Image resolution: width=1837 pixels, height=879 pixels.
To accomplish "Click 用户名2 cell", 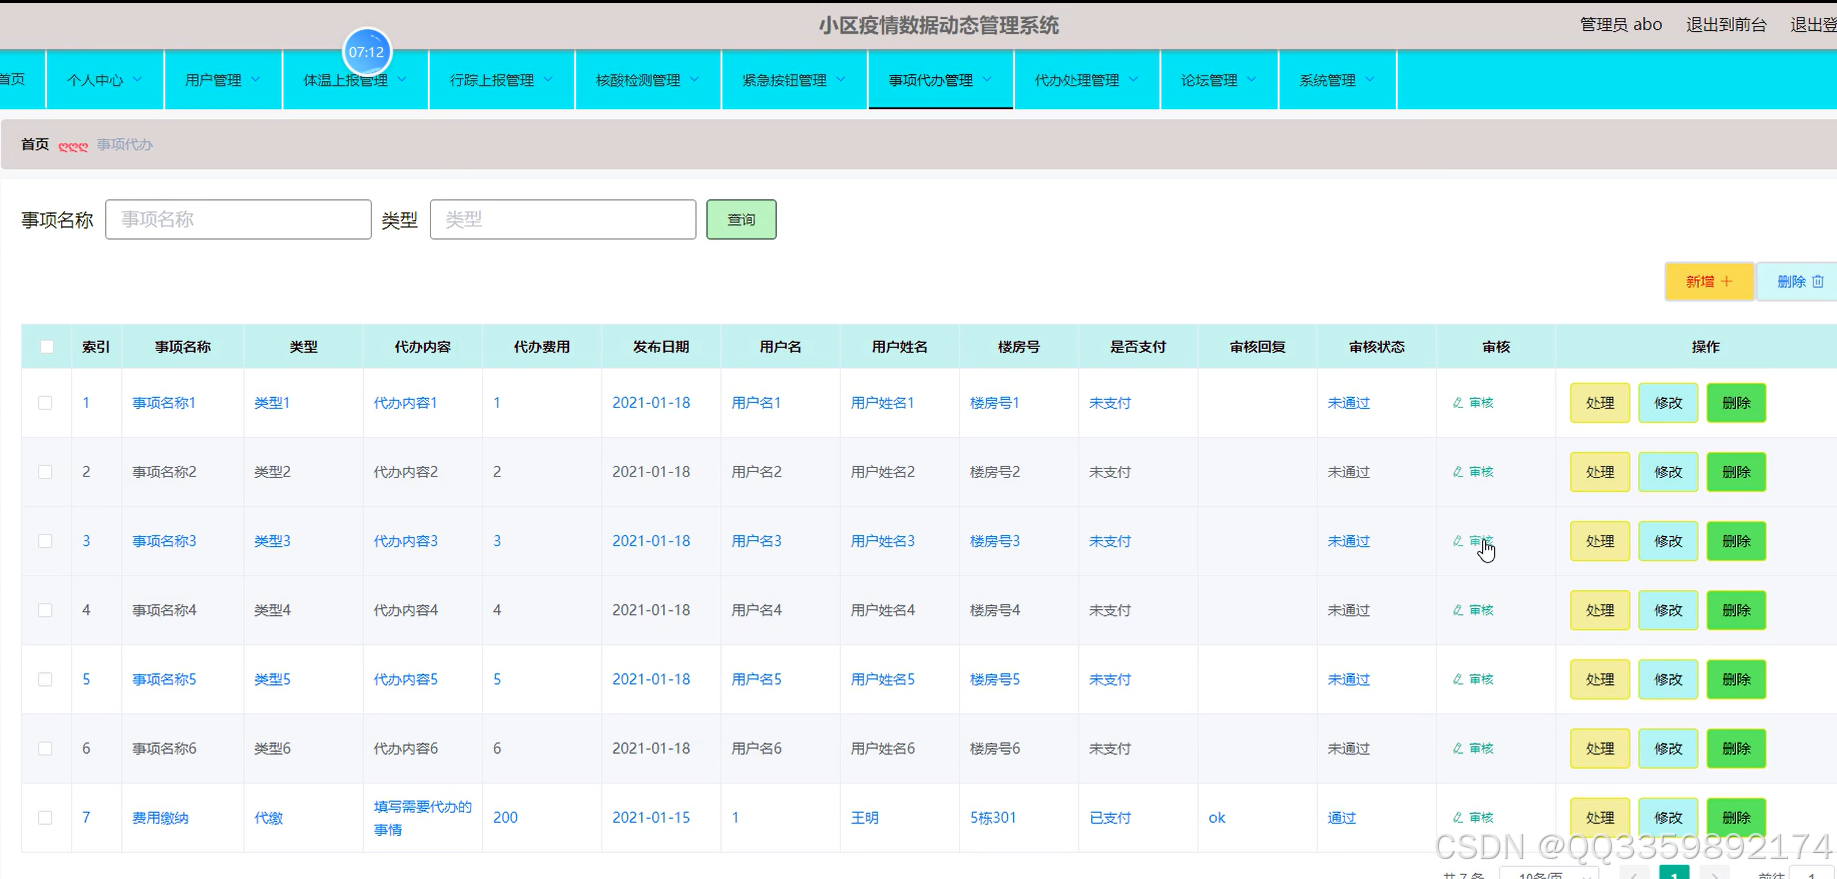I will (x=756, y=472).
